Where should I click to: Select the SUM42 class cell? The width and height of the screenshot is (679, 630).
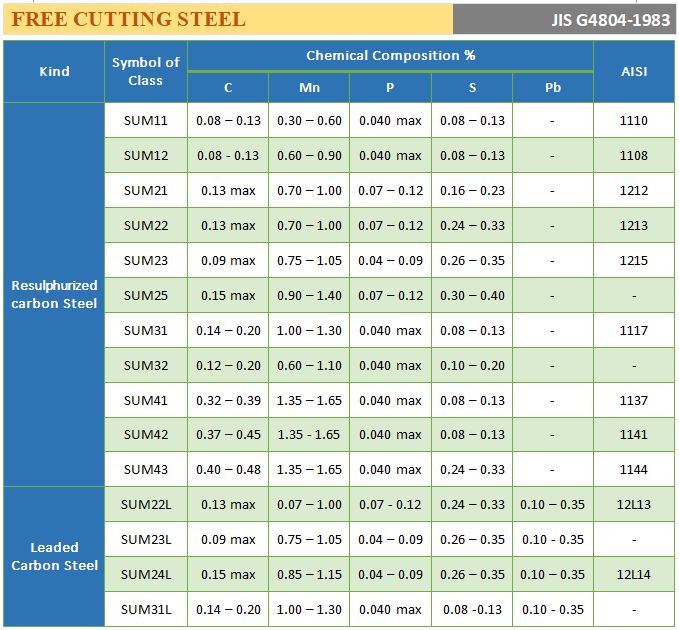(146, 435)
